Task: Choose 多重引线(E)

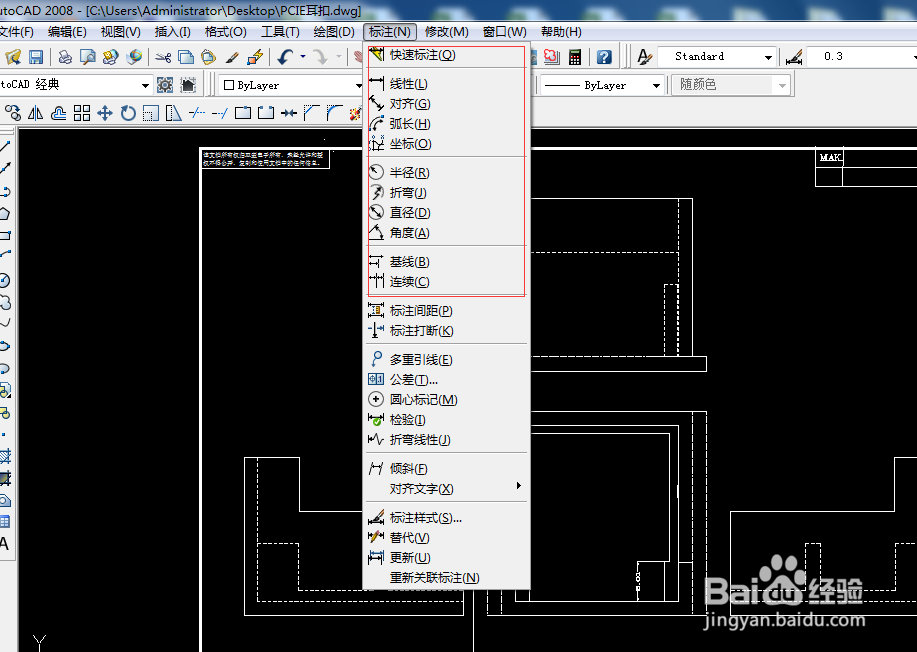Action: click(447, 360)
